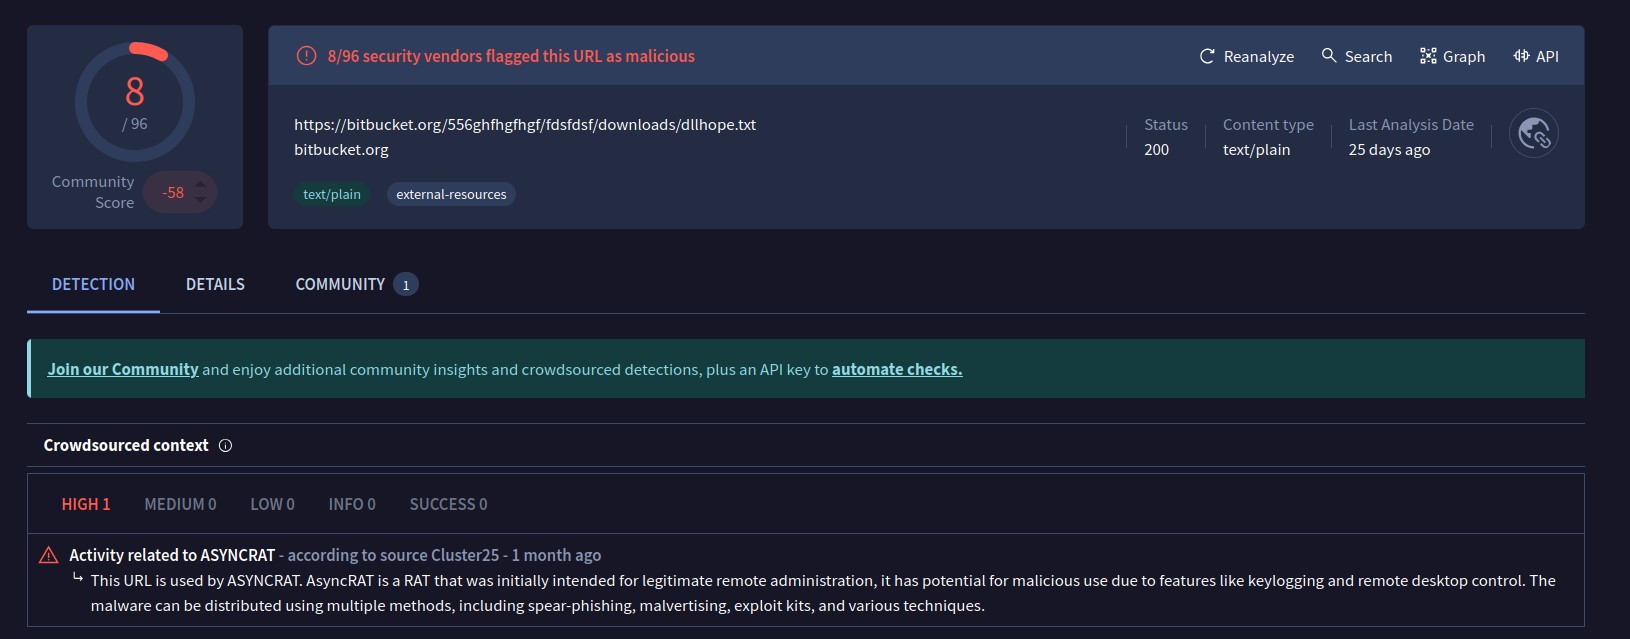Viewport: 1630px width, 639px height.
Task: Upvote the community score
Action: tap(201, 183)
